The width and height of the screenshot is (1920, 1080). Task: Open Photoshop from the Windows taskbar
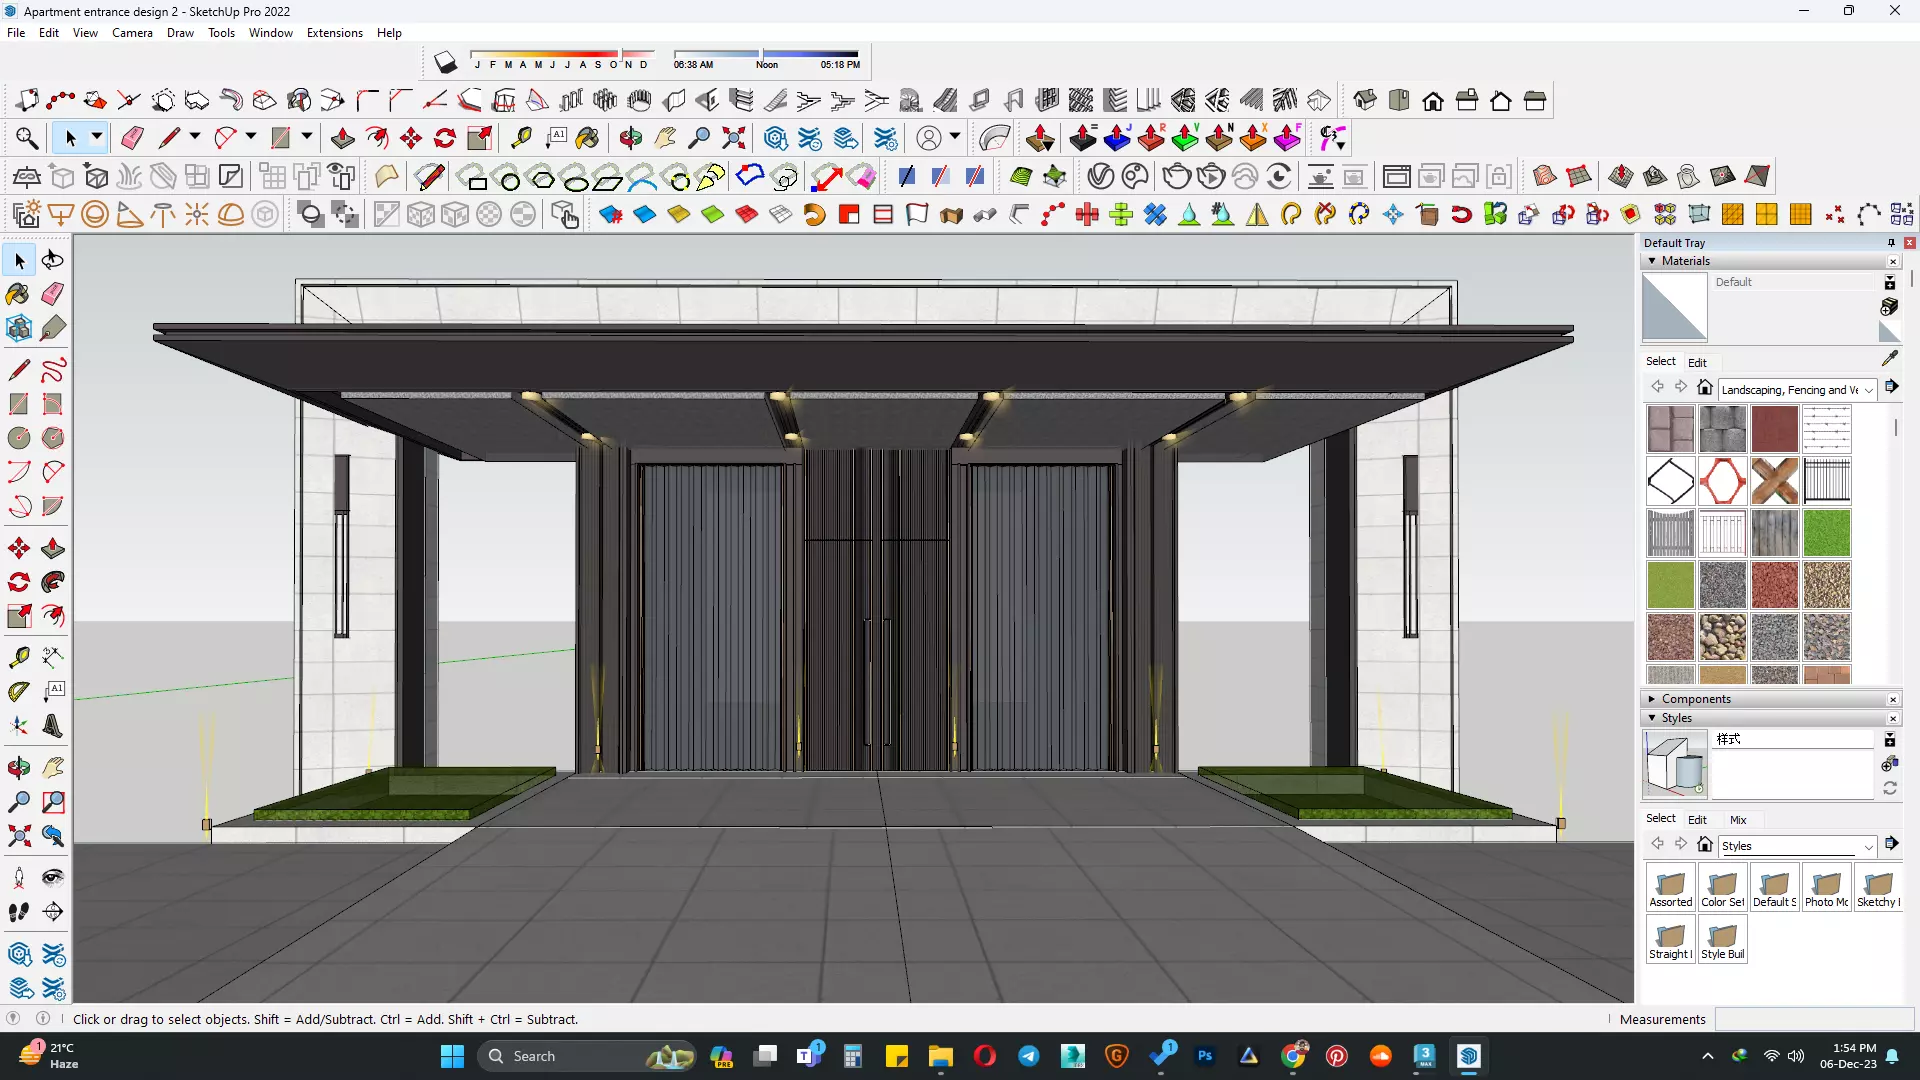coord(1205,1056)
